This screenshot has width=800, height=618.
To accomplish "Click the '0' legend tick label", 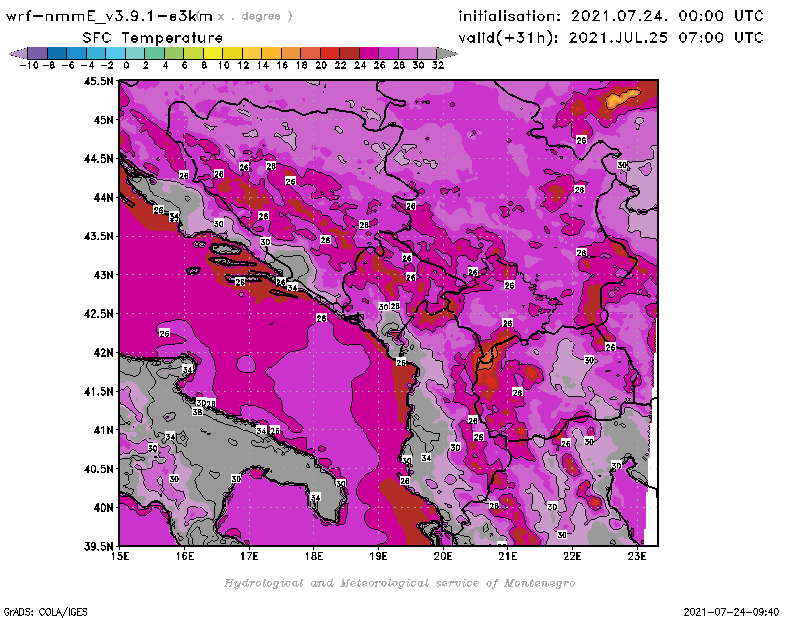I will coord(126,65).
